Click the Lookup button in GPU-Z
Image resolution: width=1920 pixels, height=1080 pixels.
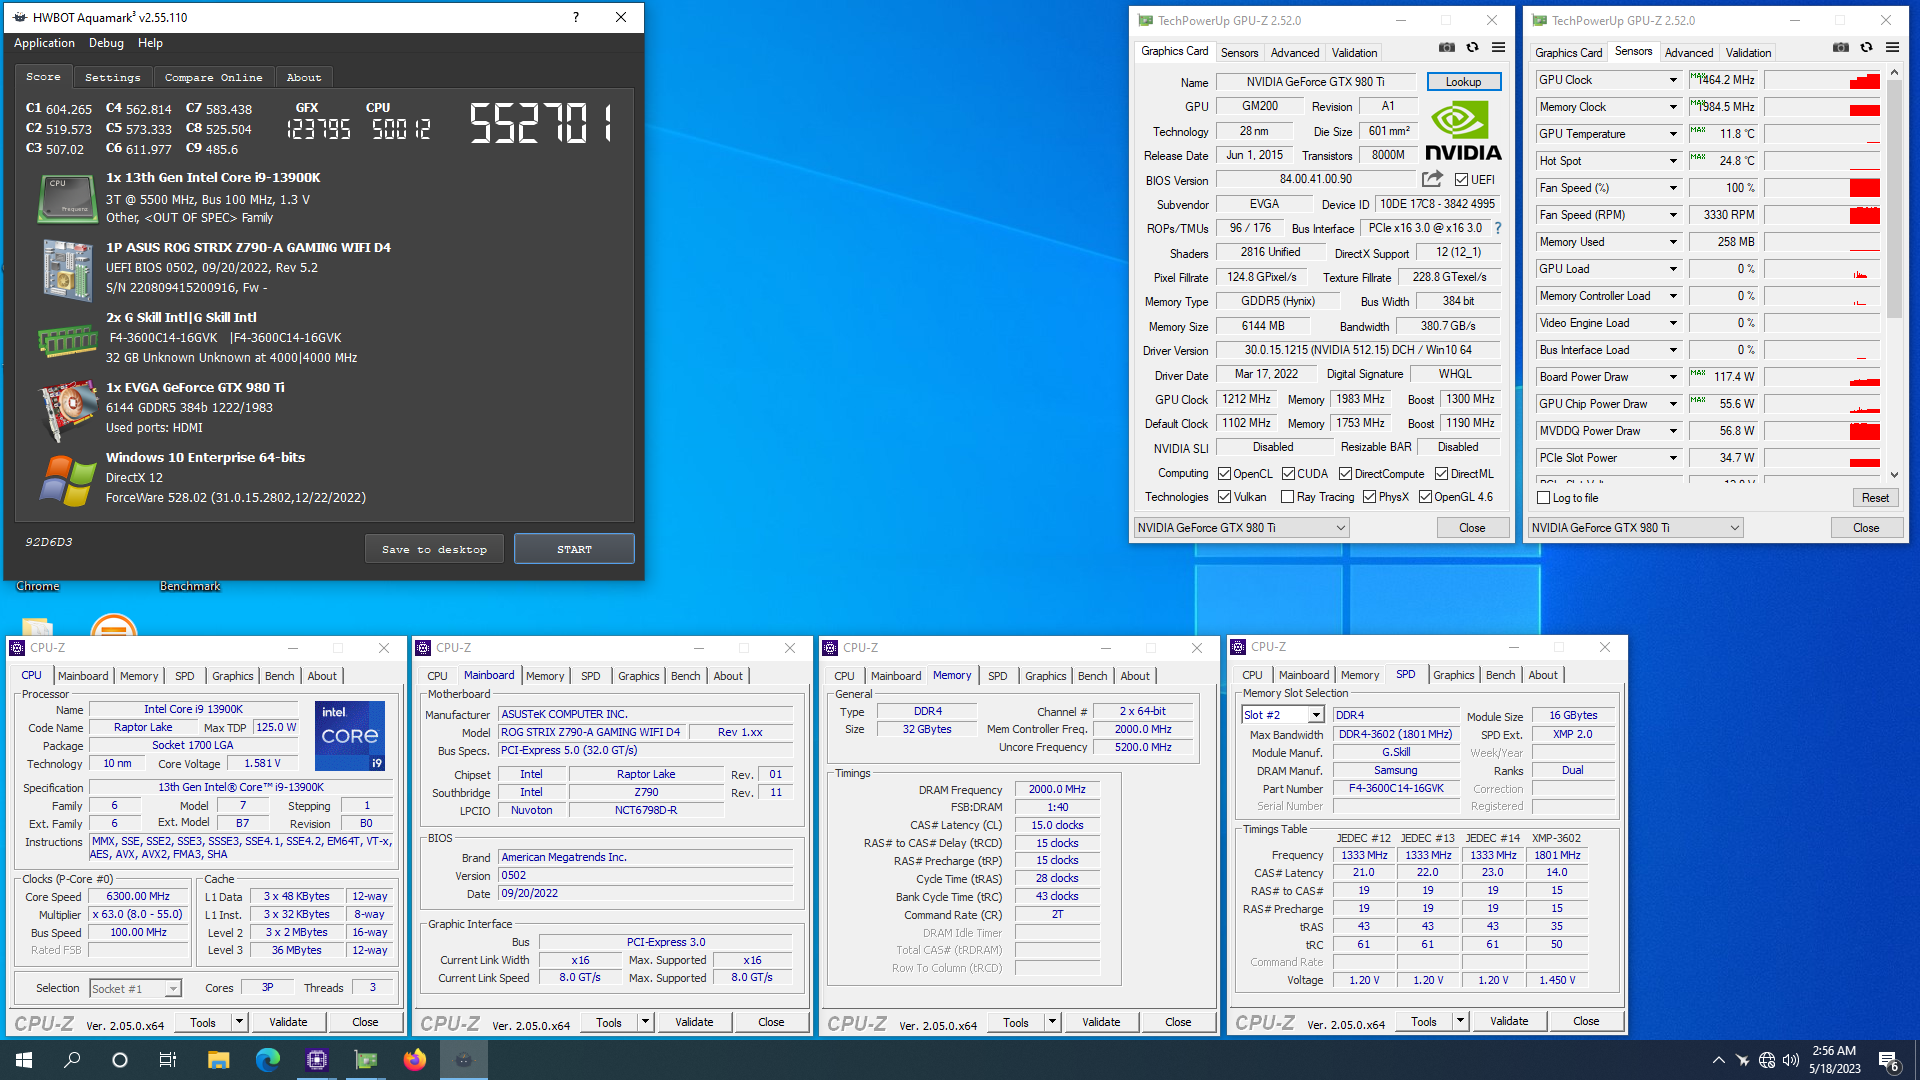click(x=1463, y=82)
